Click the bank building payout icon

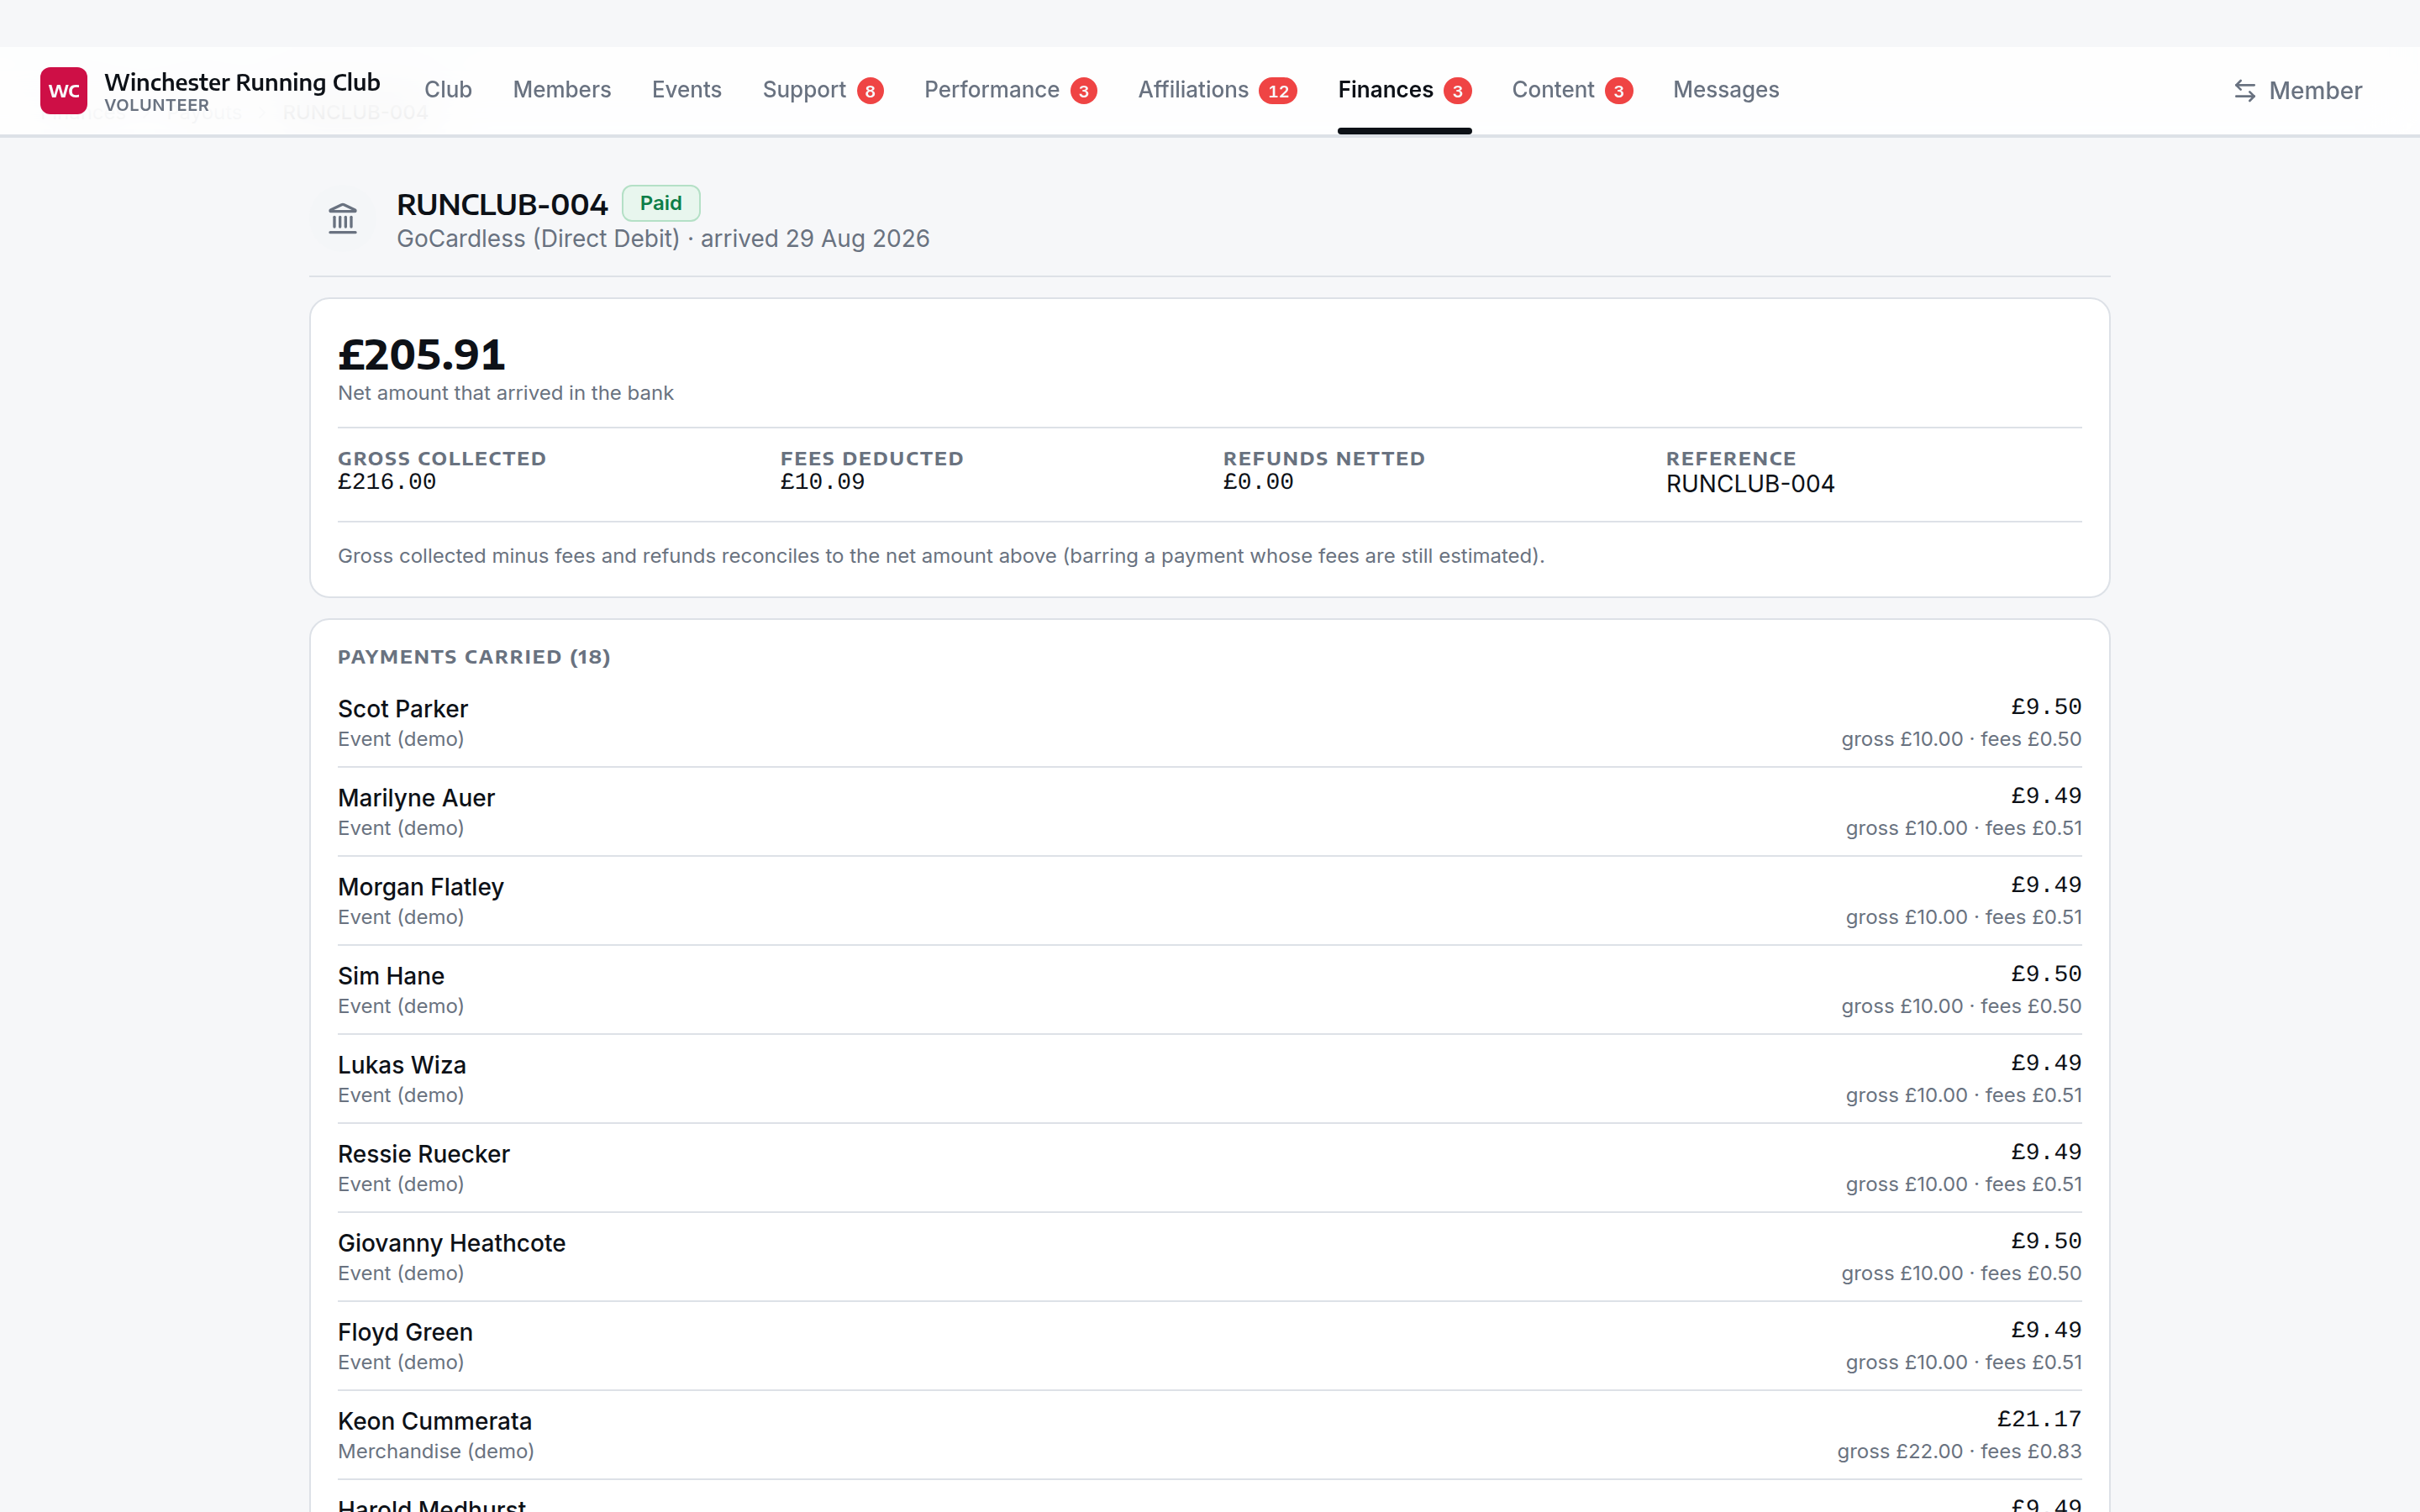343,219
